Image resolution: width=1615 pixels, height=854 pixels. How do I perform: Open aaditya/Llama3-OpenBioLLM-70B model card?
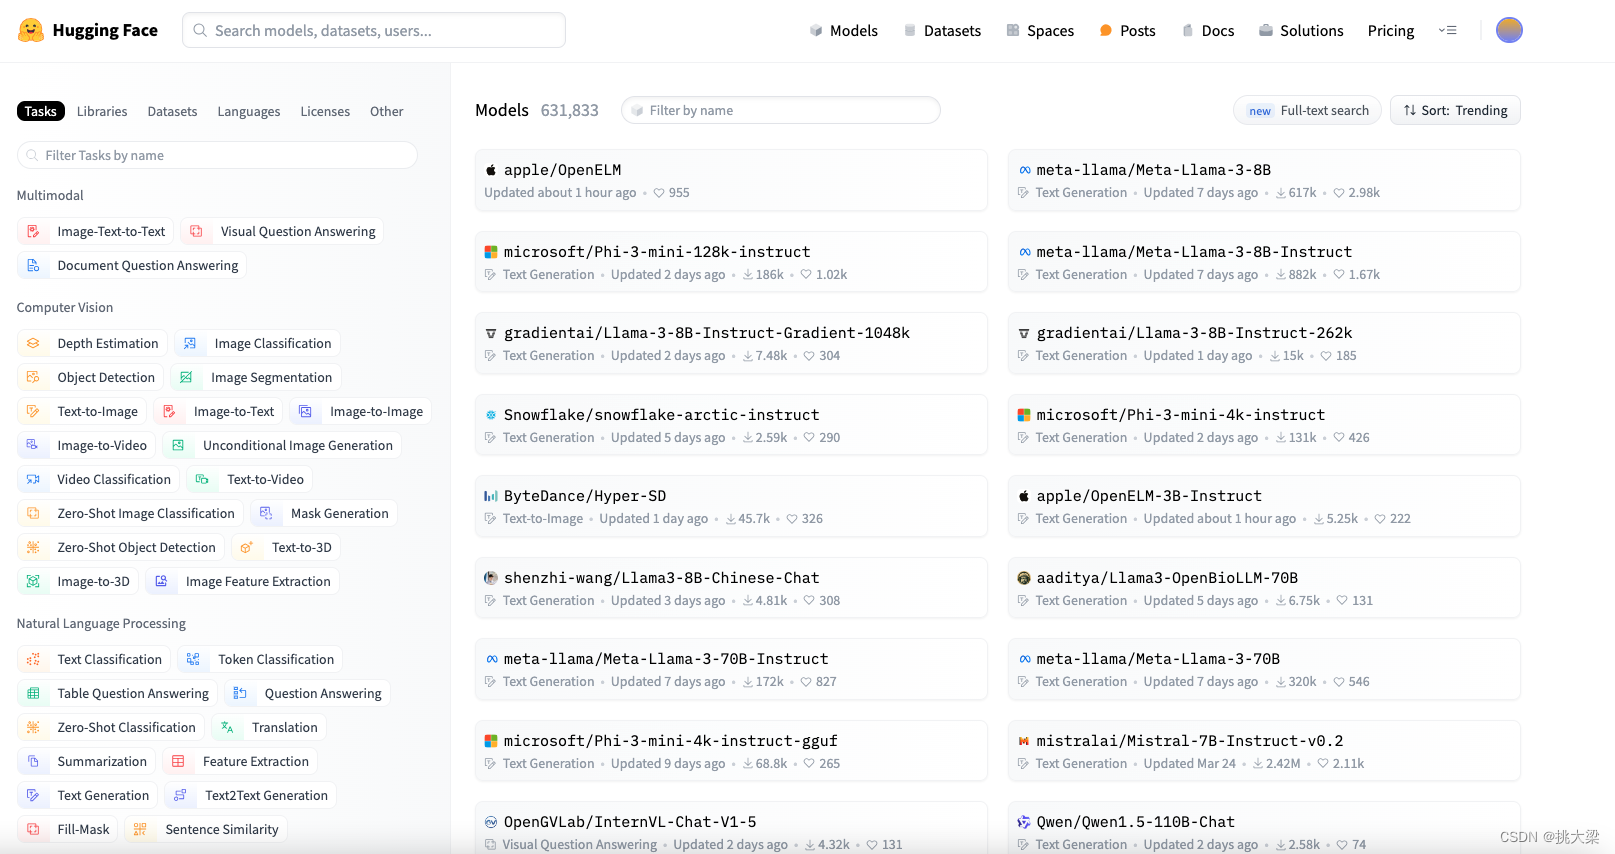(x=1264, y=588)
